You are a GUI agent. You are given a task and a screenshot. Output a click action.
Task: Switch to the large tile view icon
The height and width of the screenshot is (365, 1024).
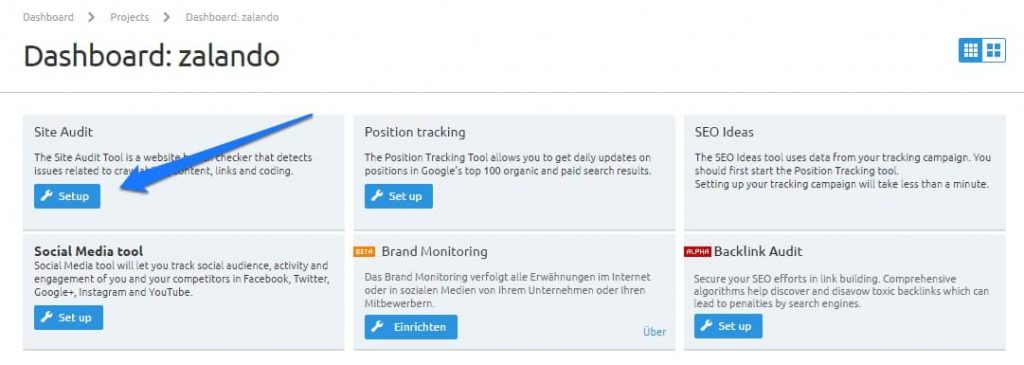click(x=994, y=50)
